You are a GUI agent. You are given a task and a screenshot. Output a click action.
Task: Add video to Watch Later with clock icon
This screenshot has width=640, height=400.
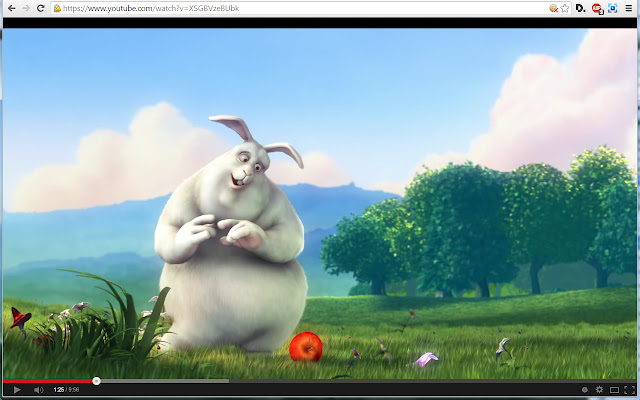(x=584, y=390)
